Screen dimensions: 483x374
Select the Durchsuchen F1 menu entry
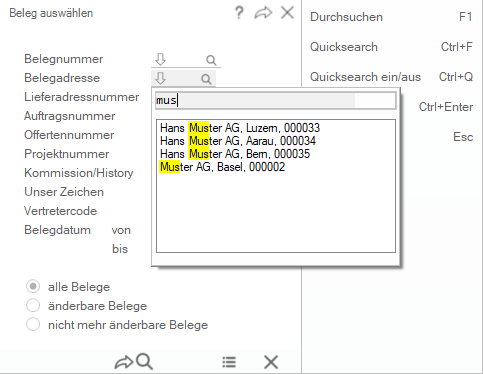(391, 17)
